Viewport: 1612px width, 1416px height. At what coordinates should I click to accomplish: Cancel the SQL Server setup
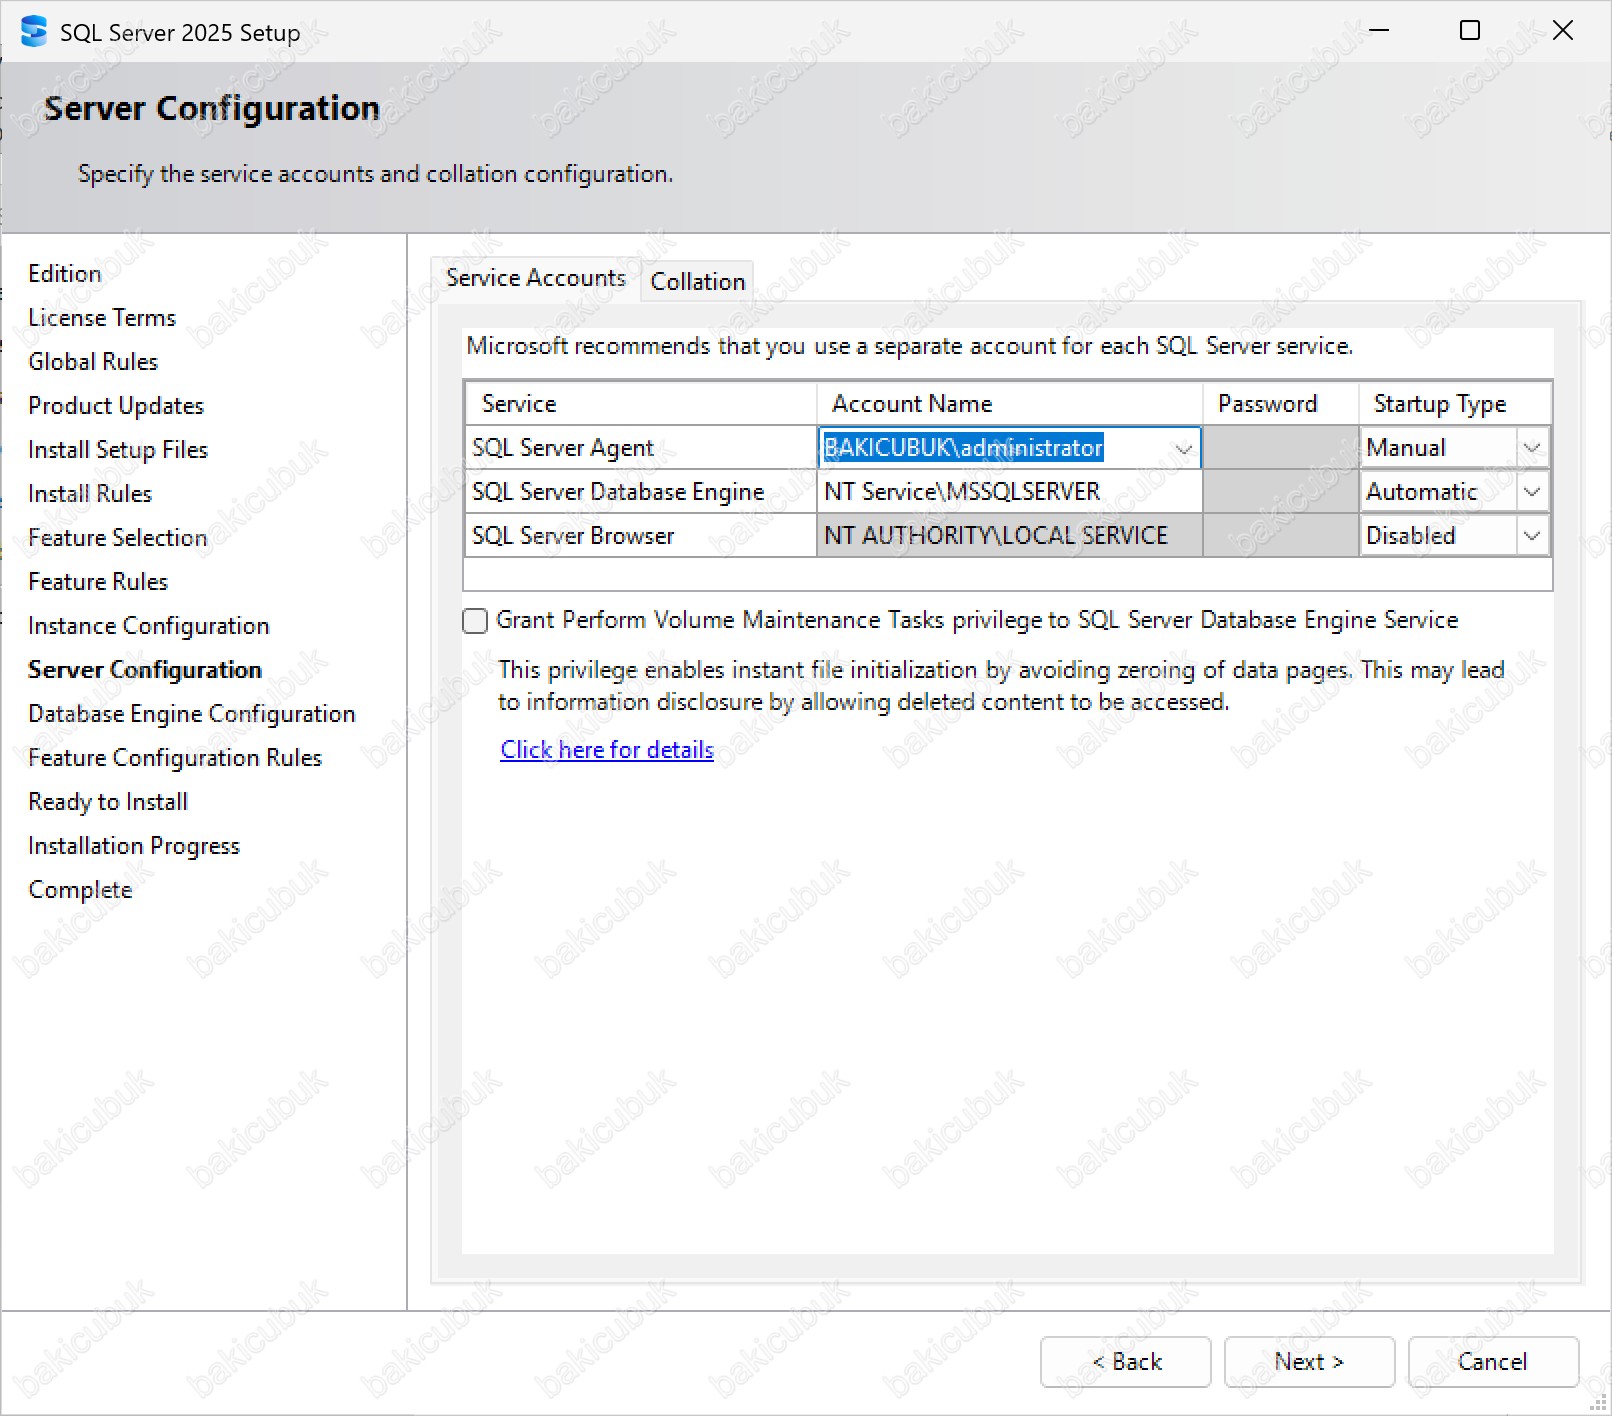click(1492, 1362)
